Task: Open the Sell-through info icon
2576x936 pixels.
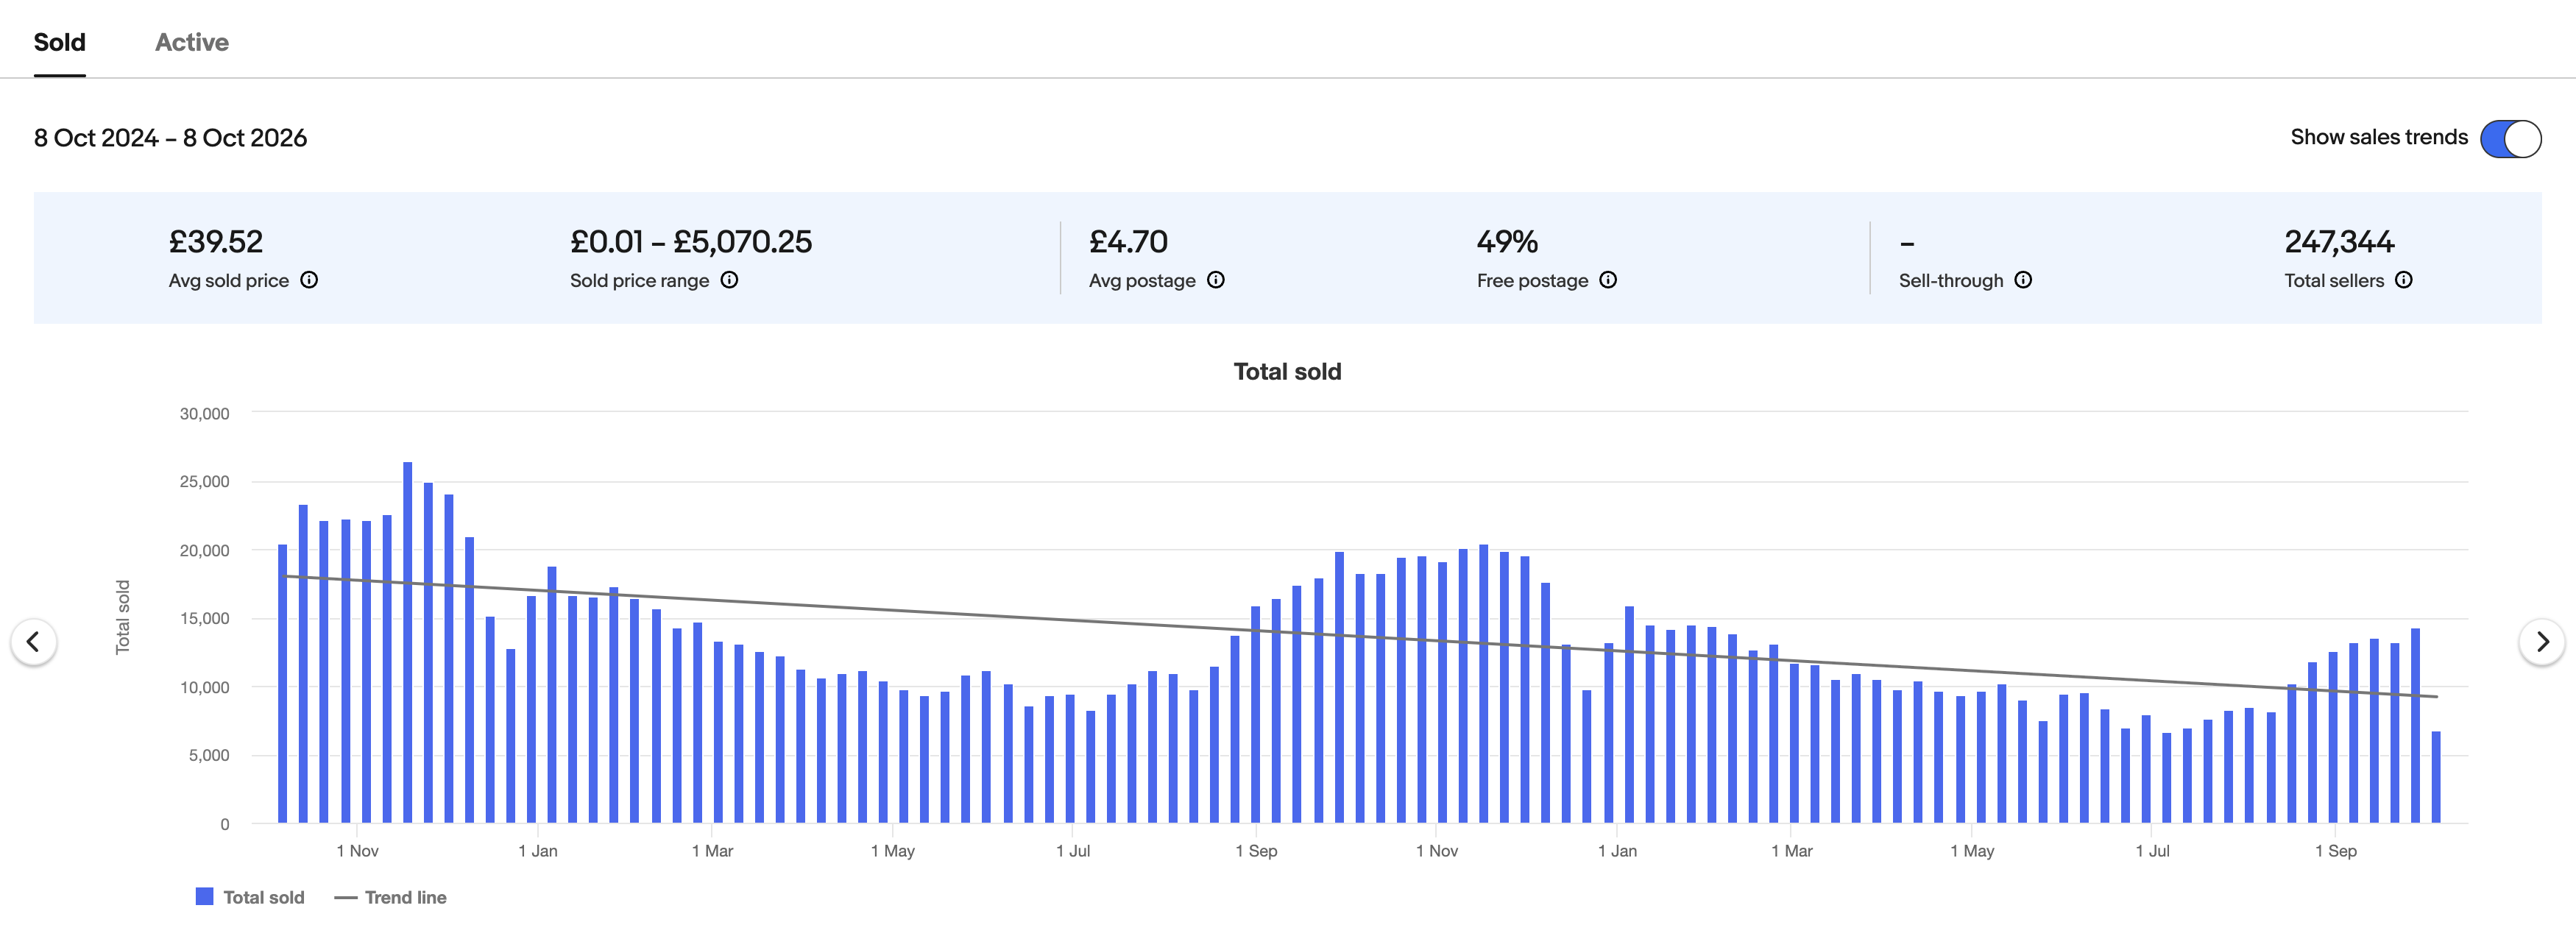Action: [2022, 280]
